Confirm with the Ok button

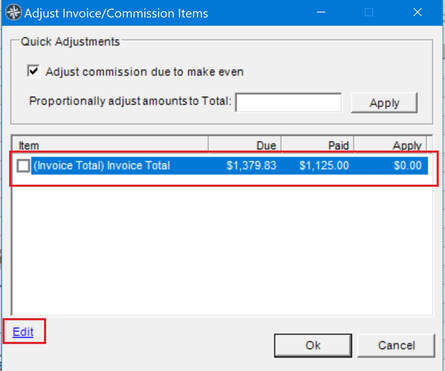[313, 345]
